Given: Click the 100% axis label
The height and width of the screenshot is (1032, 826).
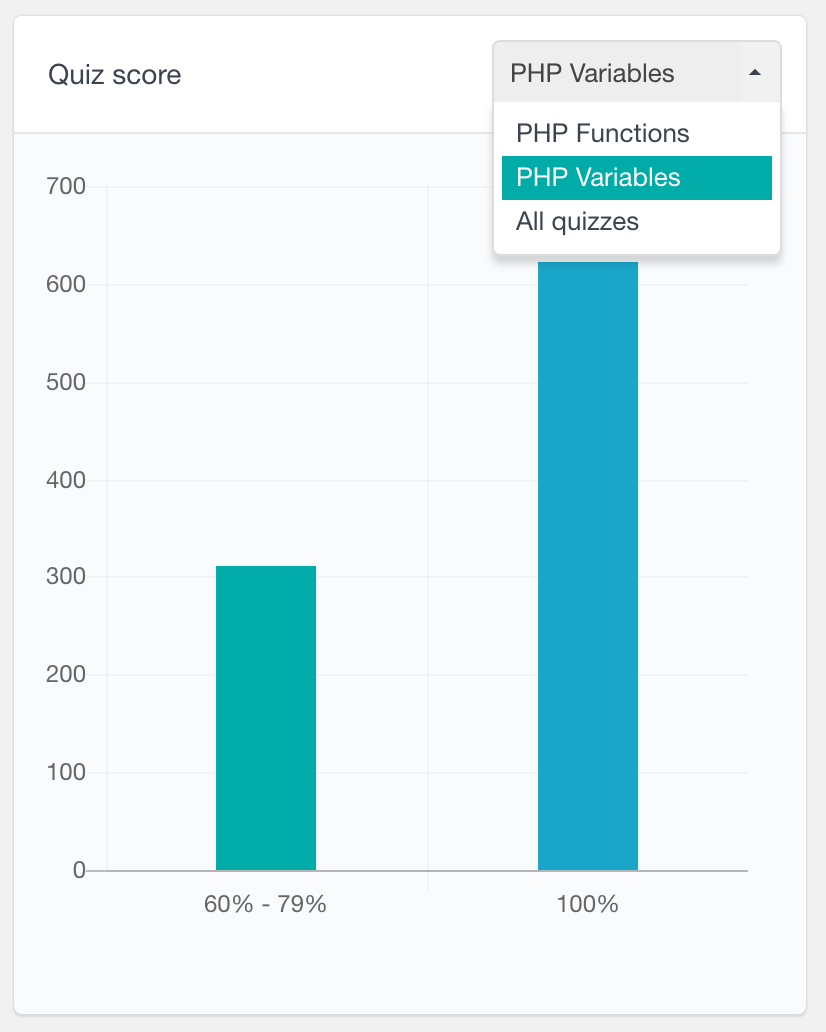Looking at the screenshot, I should tap(588, 904).
